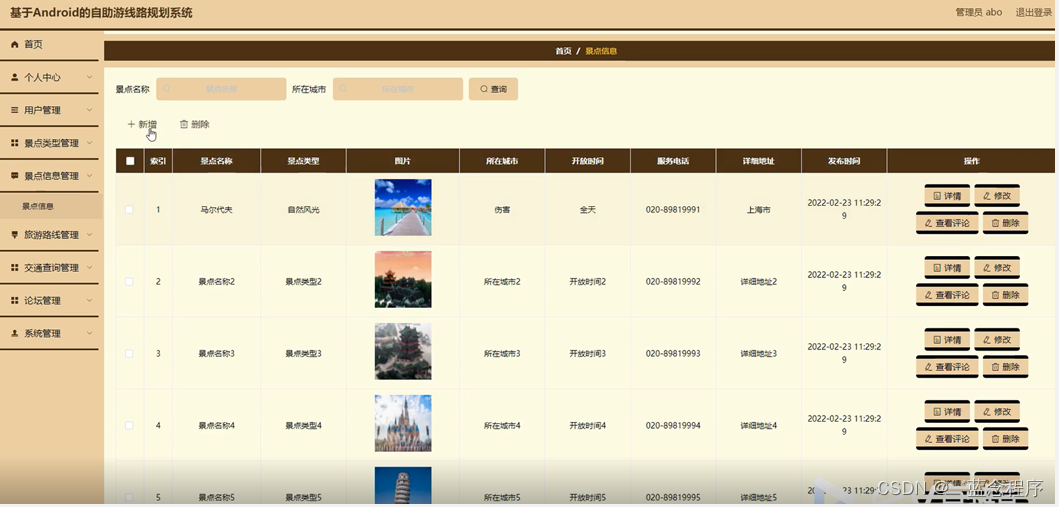This screenshot has height=507, width=1059.
Task: Open the 马尔代夫 pier thumbnail image
Action: 403,207
